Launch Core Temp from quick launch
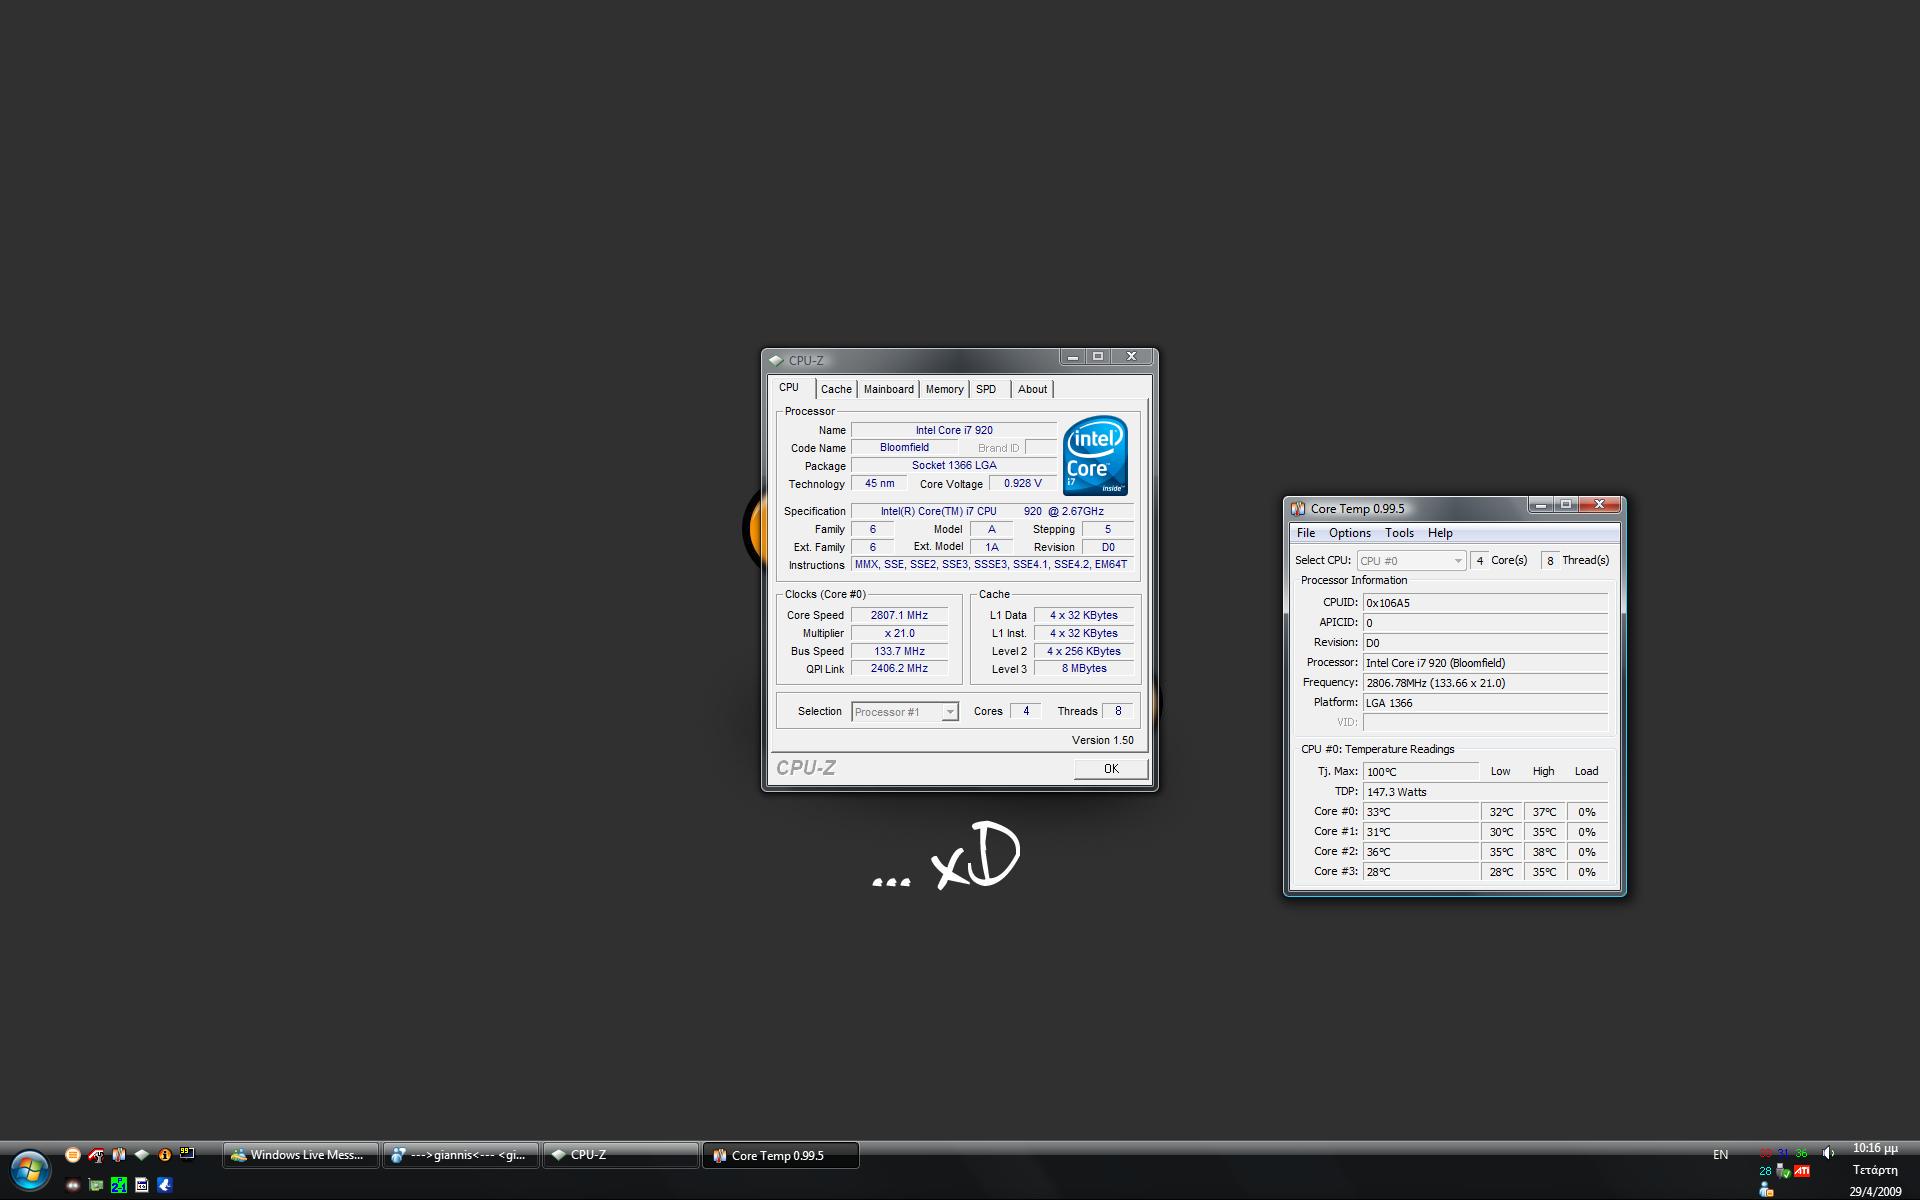The image size is (1920, 1200). click(119, 1155)
